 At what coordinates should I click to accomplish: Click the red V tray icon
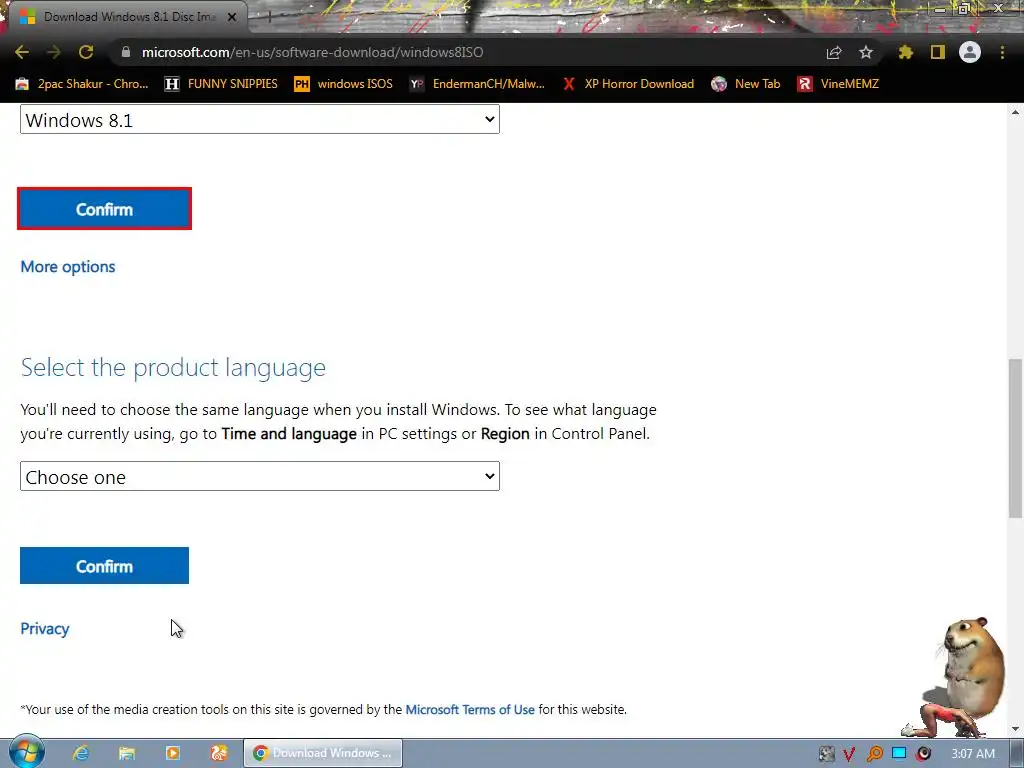point(849,754)
